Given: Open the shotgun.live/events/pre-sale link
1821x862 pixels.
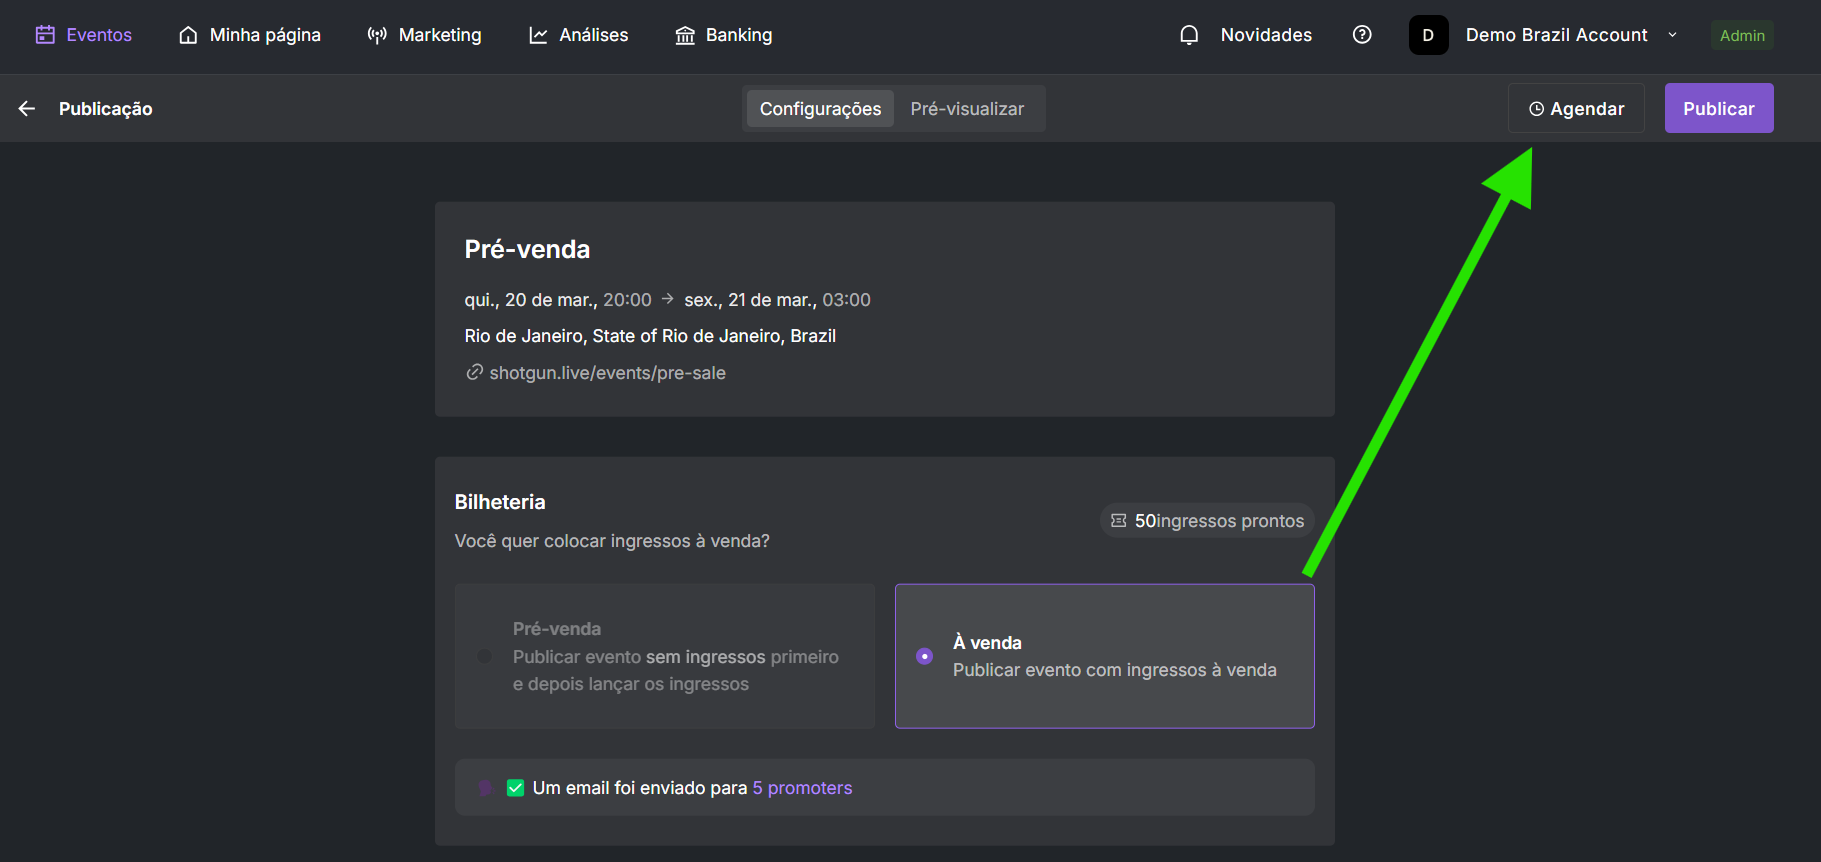Looking at the screenshot, I should click(x=607, y=373).
